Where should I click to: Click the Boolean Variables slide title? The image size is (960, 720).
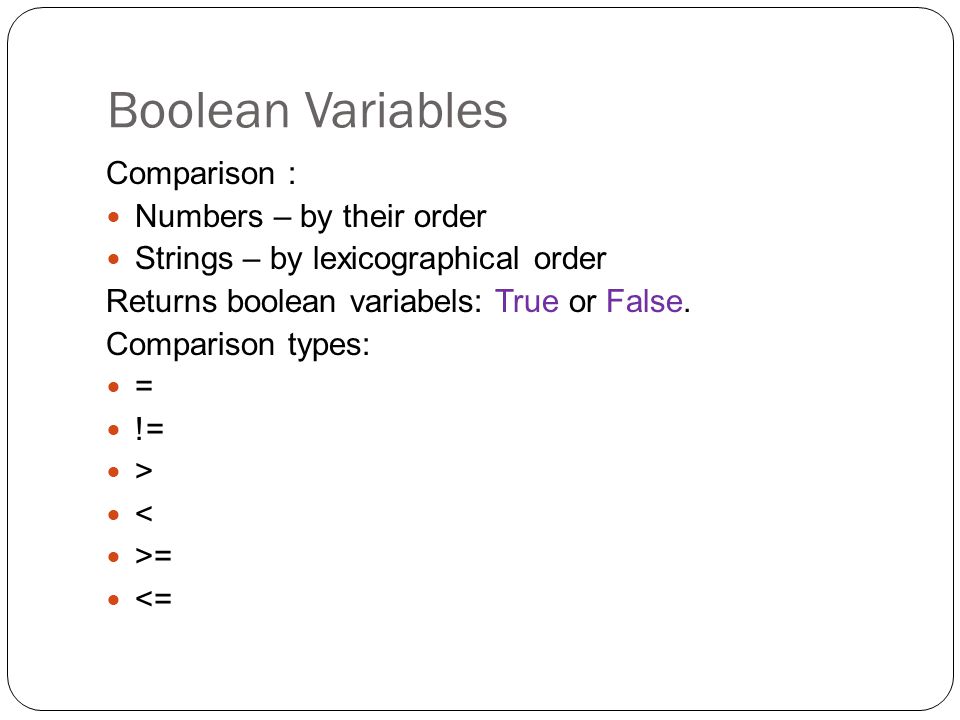(307, 110)
